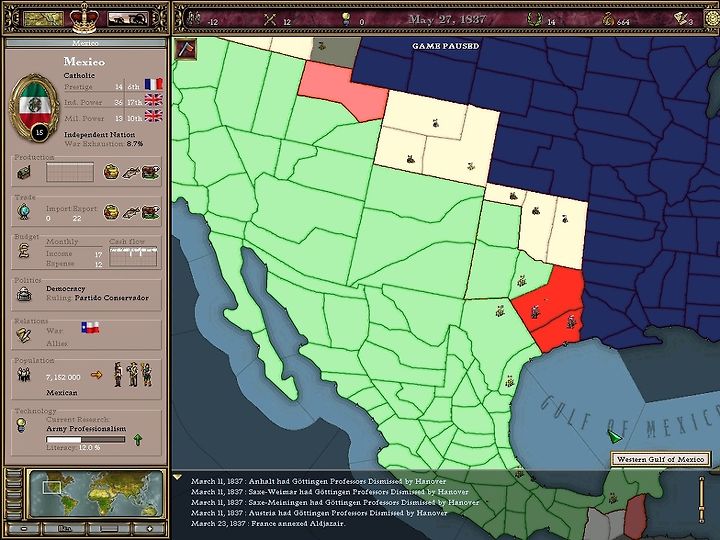Screen dimensions: 720x540
Task: Open the Relations scroll and quill icon
Action: 24,335
